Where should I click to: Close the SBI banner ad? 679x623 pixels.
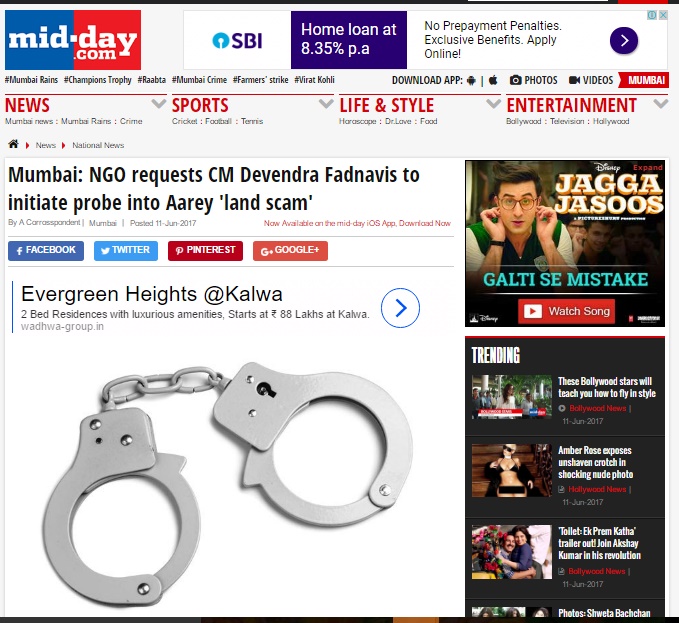[663, 15]
